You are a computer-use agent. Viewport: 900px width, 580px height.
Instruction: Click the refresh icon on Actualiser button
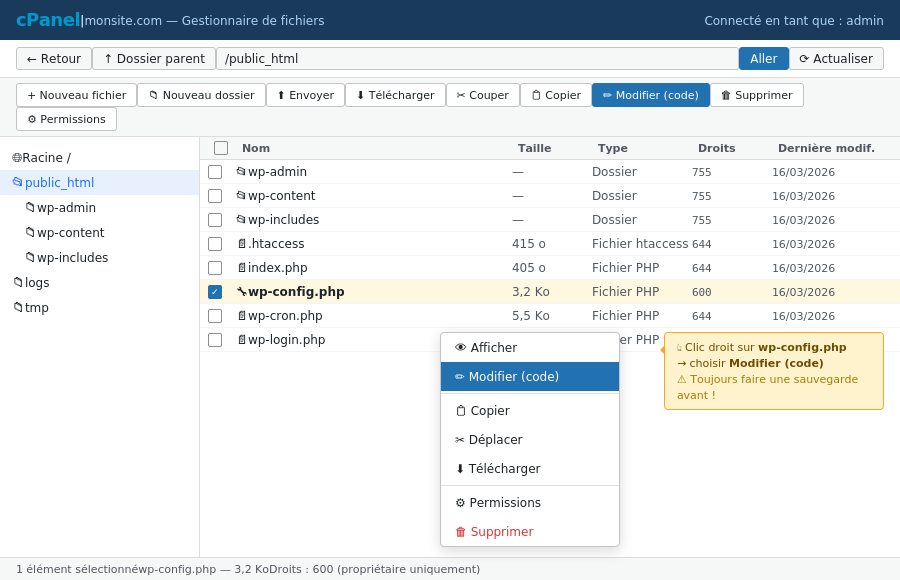pyautogui.click(x=804, y=59)
